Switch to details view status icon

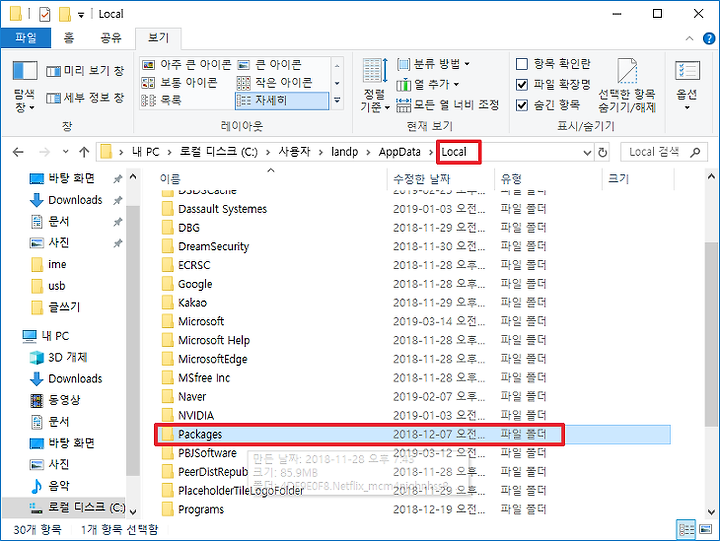(x=686, y=530)
